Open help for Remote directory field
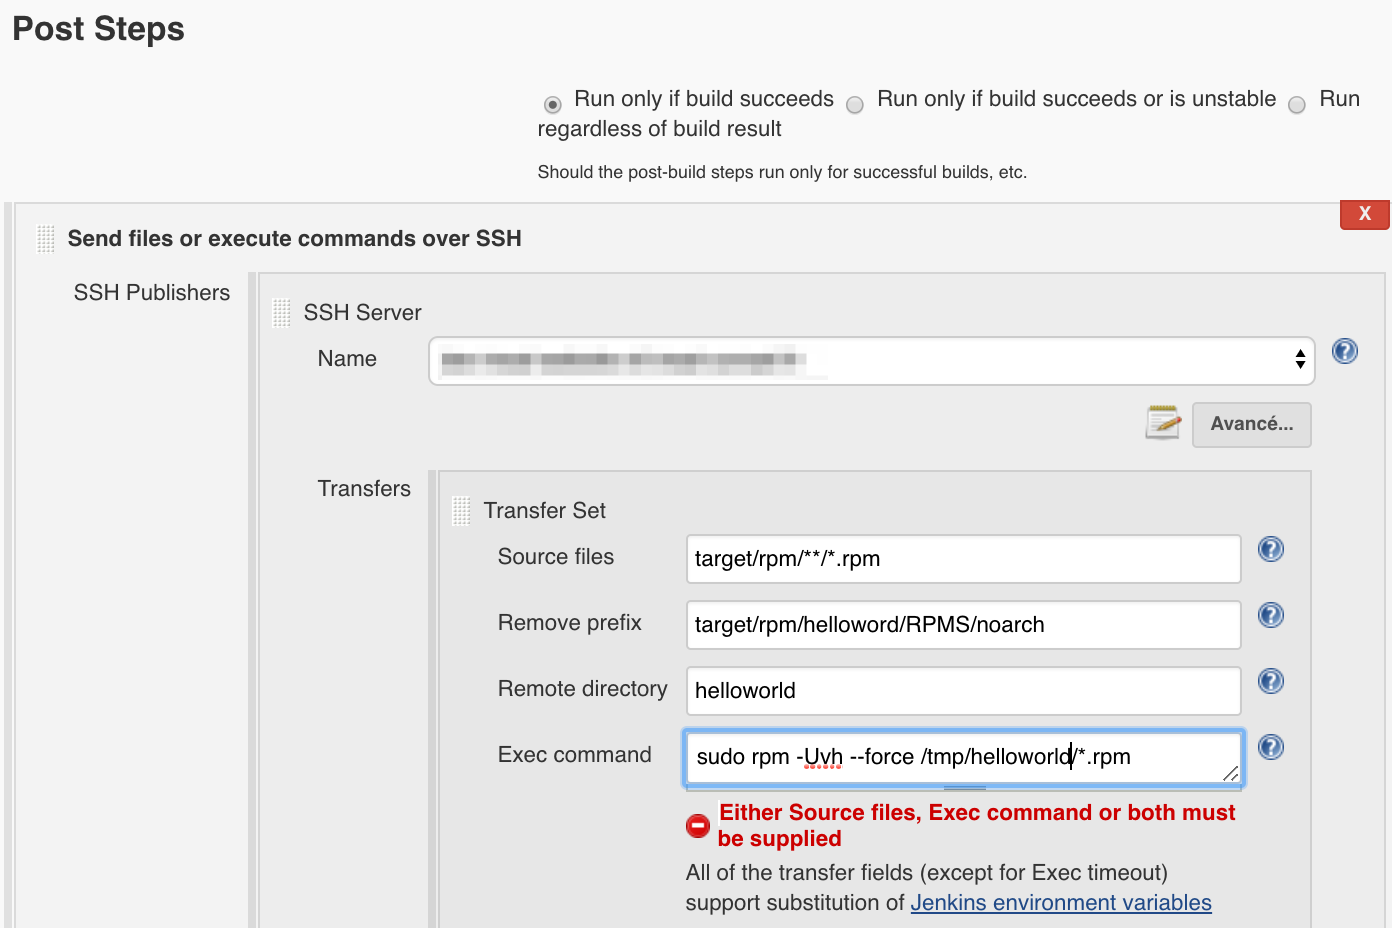Screen dimensions: 1392x928 (1270, 681)
